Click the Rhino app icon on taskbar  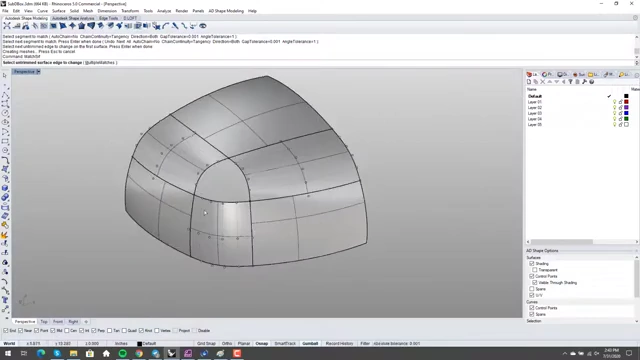pyautogui.click(x=171, y=353)
